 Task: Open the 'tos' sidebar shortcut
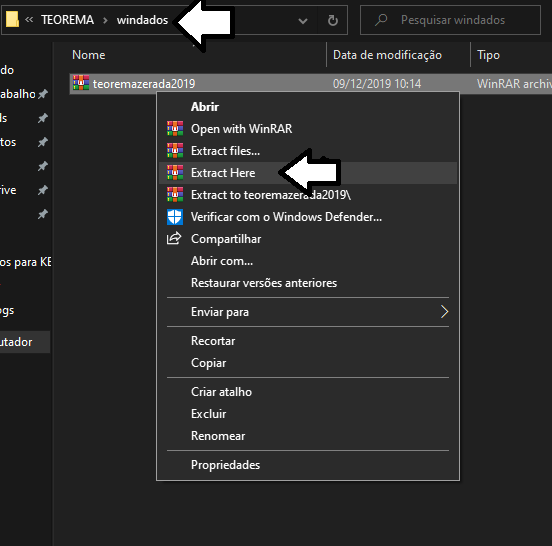point(8,142)
